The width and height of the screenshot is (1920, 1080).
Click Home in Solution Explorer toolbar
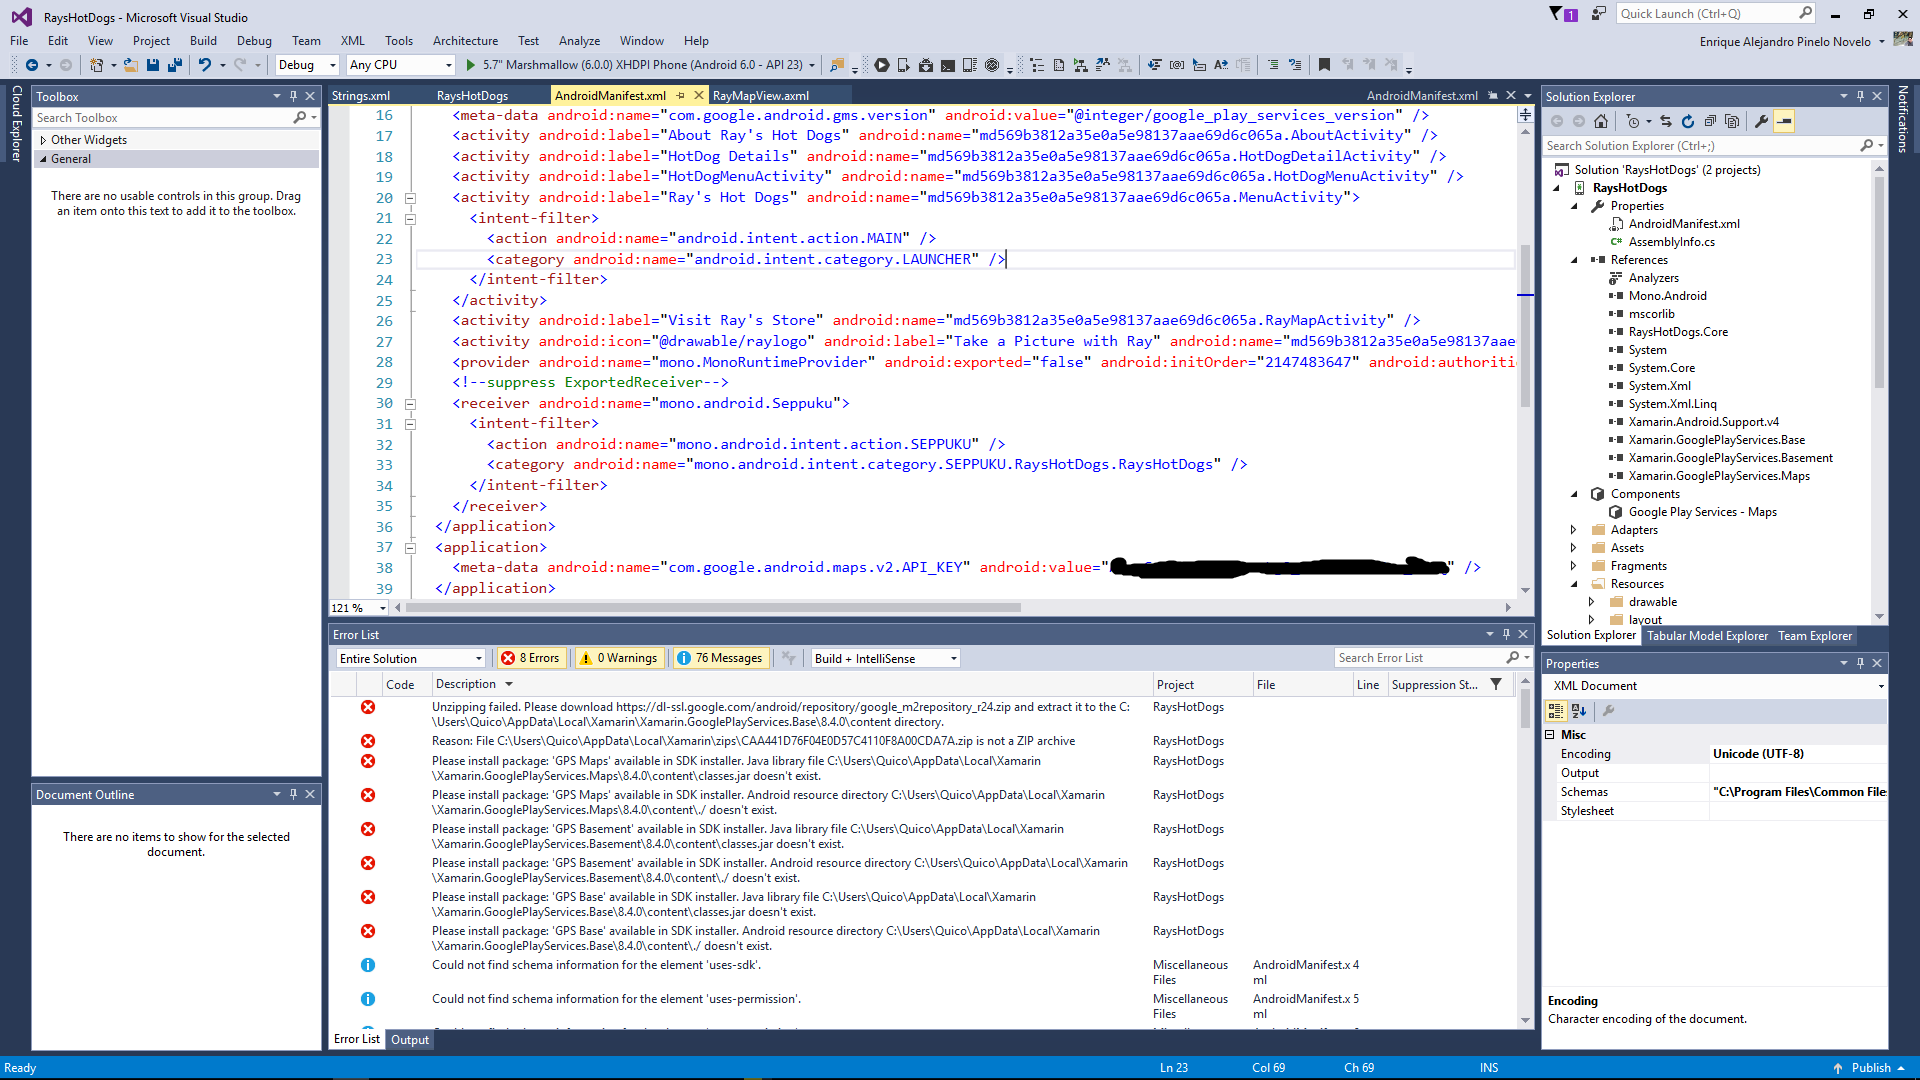[1601, 121]
